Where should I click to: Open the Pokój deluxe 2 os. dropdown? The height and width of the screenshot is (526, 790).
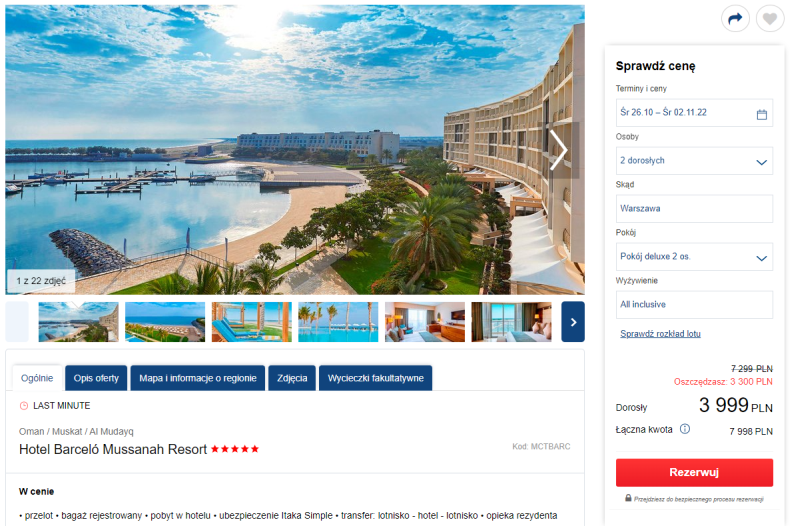coord(694,257)
